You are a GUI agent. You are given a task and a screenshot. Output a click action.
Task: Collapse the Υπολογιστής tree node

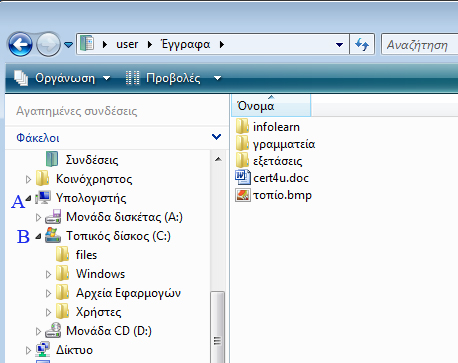click(29, 198)
